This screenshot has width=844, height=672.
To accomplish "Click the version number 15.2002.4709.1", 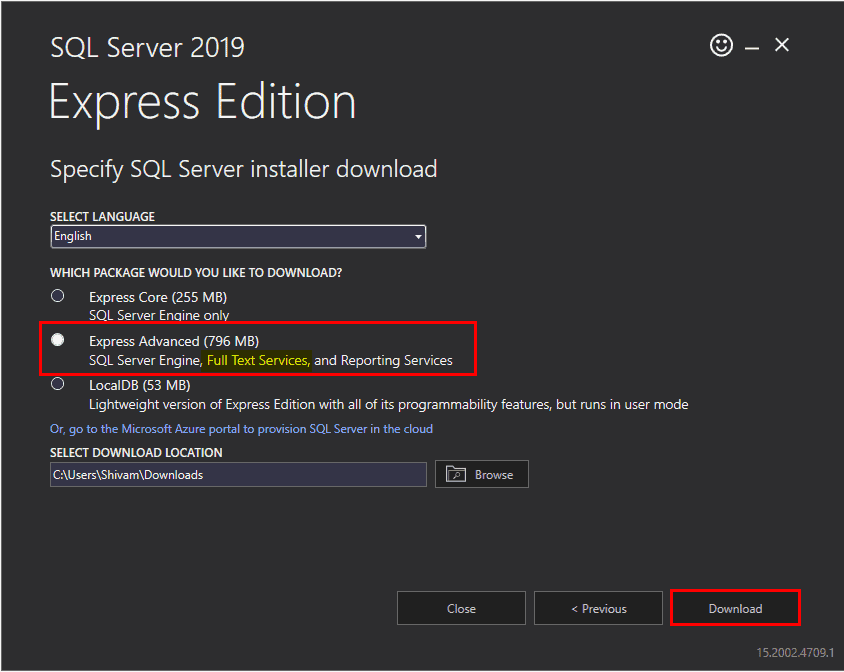I will [x=794, y=652].
